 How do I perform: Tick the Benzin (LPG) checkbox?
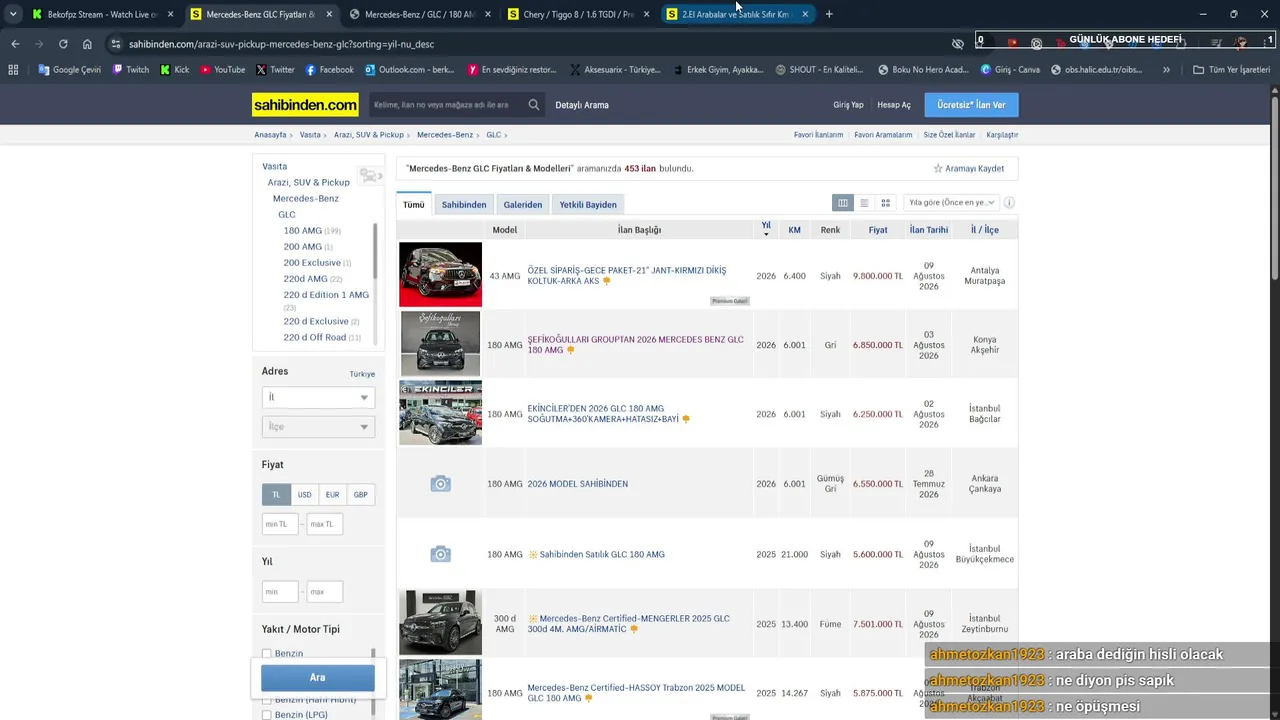click(267, 715)
